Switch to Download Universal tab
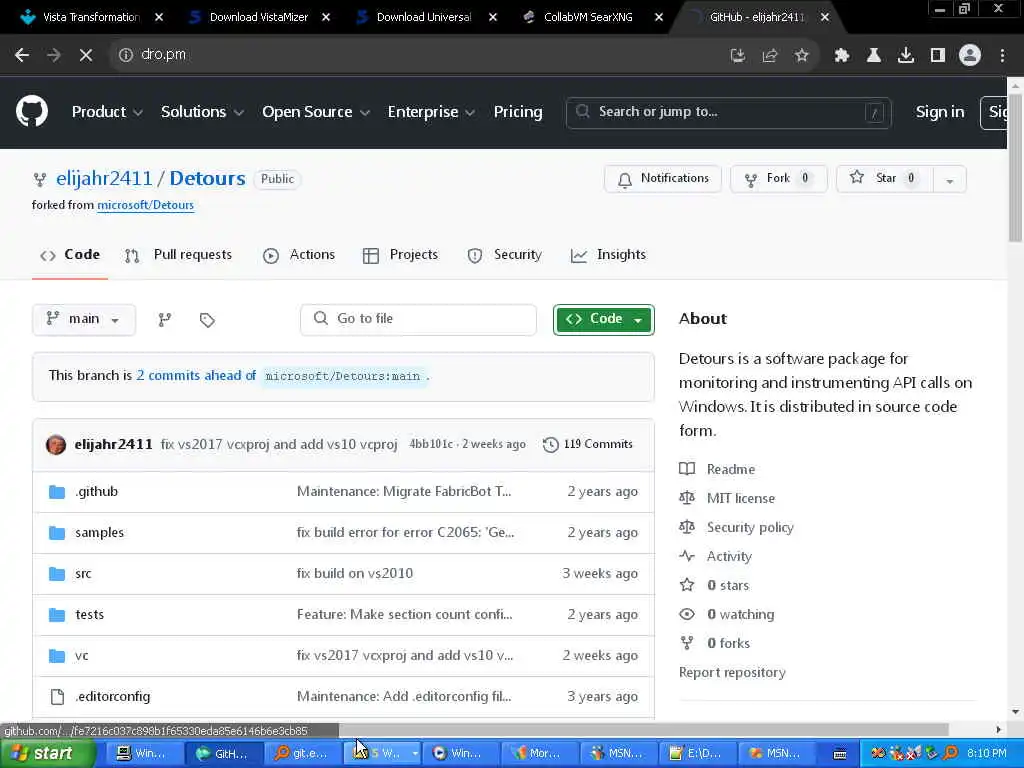 (424, 17)
